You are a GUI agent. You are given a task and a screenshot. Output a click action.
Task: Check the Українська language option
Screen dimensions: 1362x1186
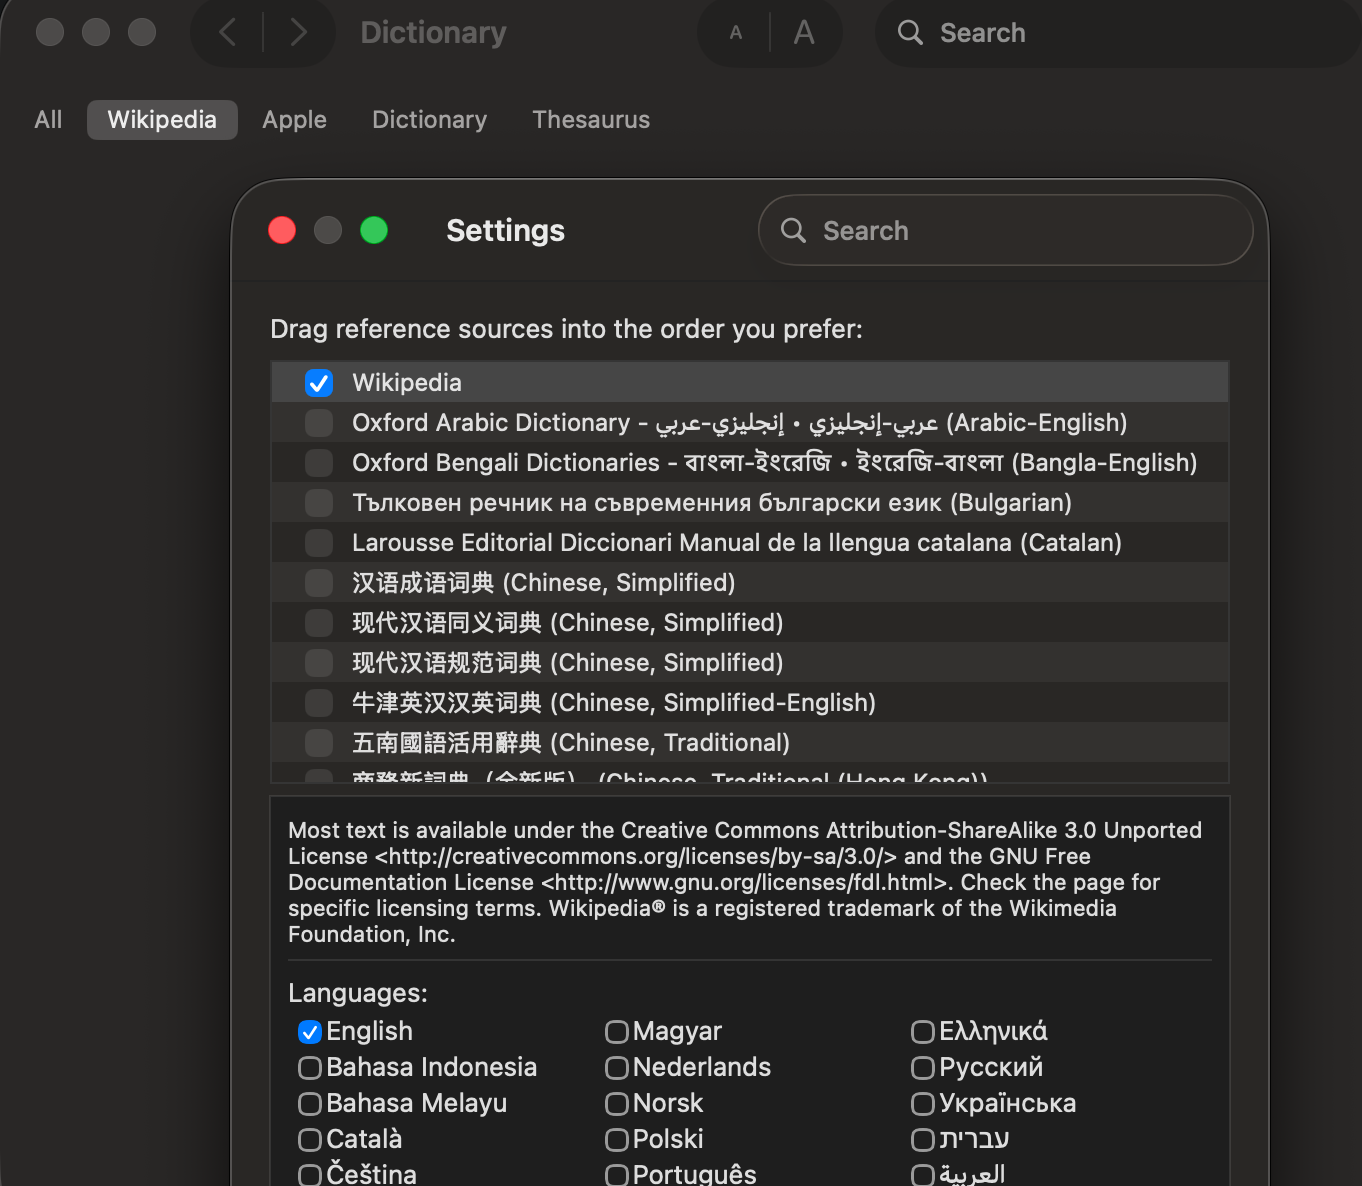coord(923,1104)
